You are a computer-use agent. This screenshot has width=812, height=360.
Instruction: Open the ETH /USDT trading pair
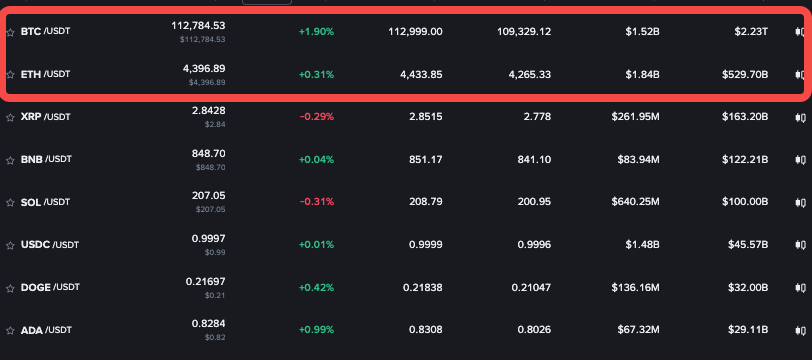[45, 75]
